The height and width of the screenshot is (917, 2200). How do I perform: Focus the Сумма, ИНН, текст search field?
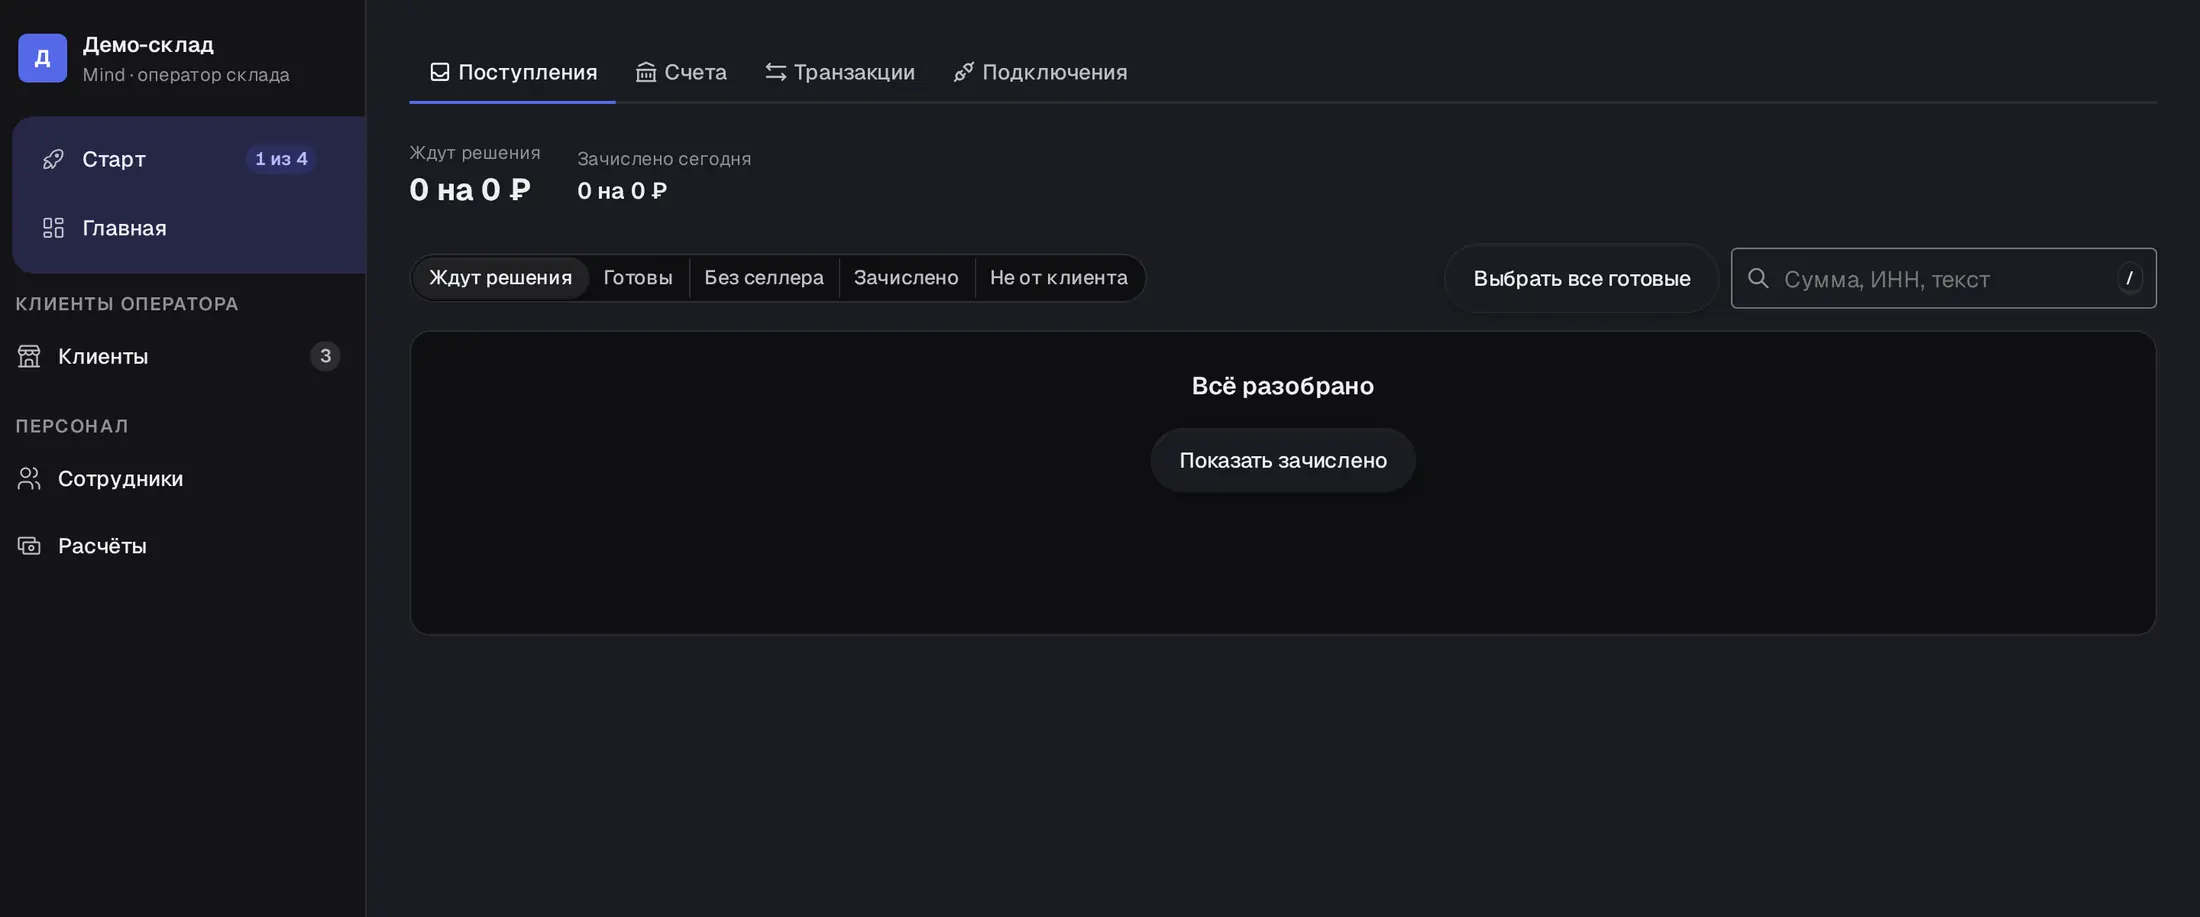coord(1944,278)
